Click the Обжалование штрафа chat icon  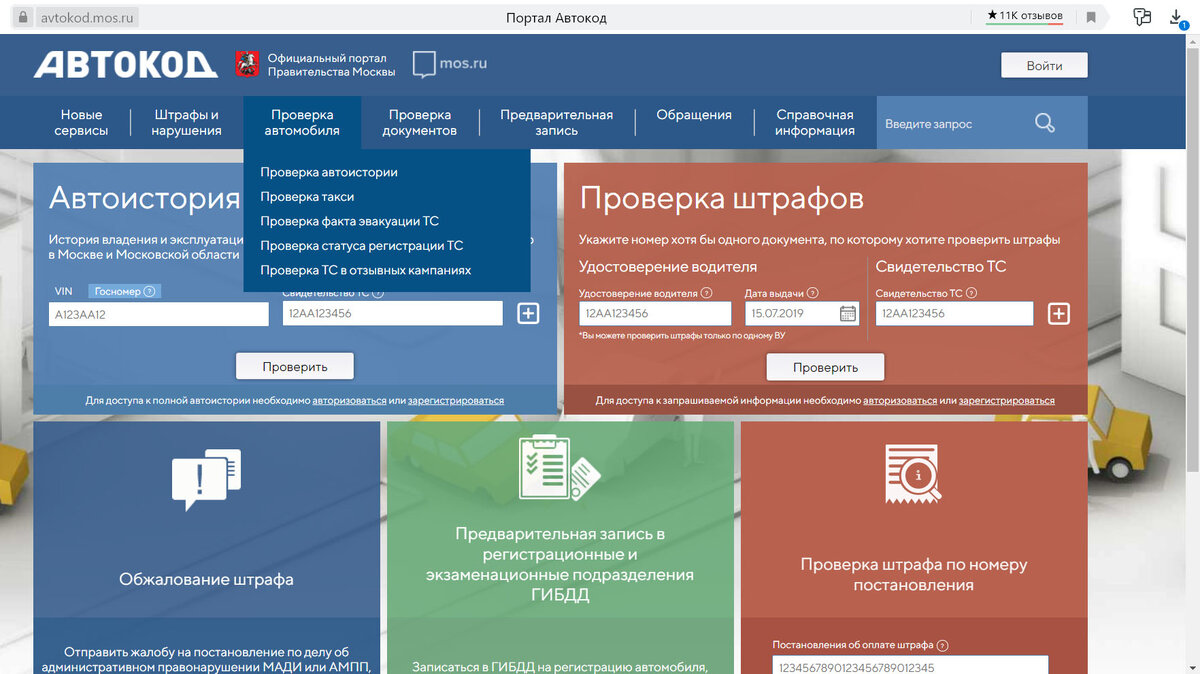click(206, 479)
